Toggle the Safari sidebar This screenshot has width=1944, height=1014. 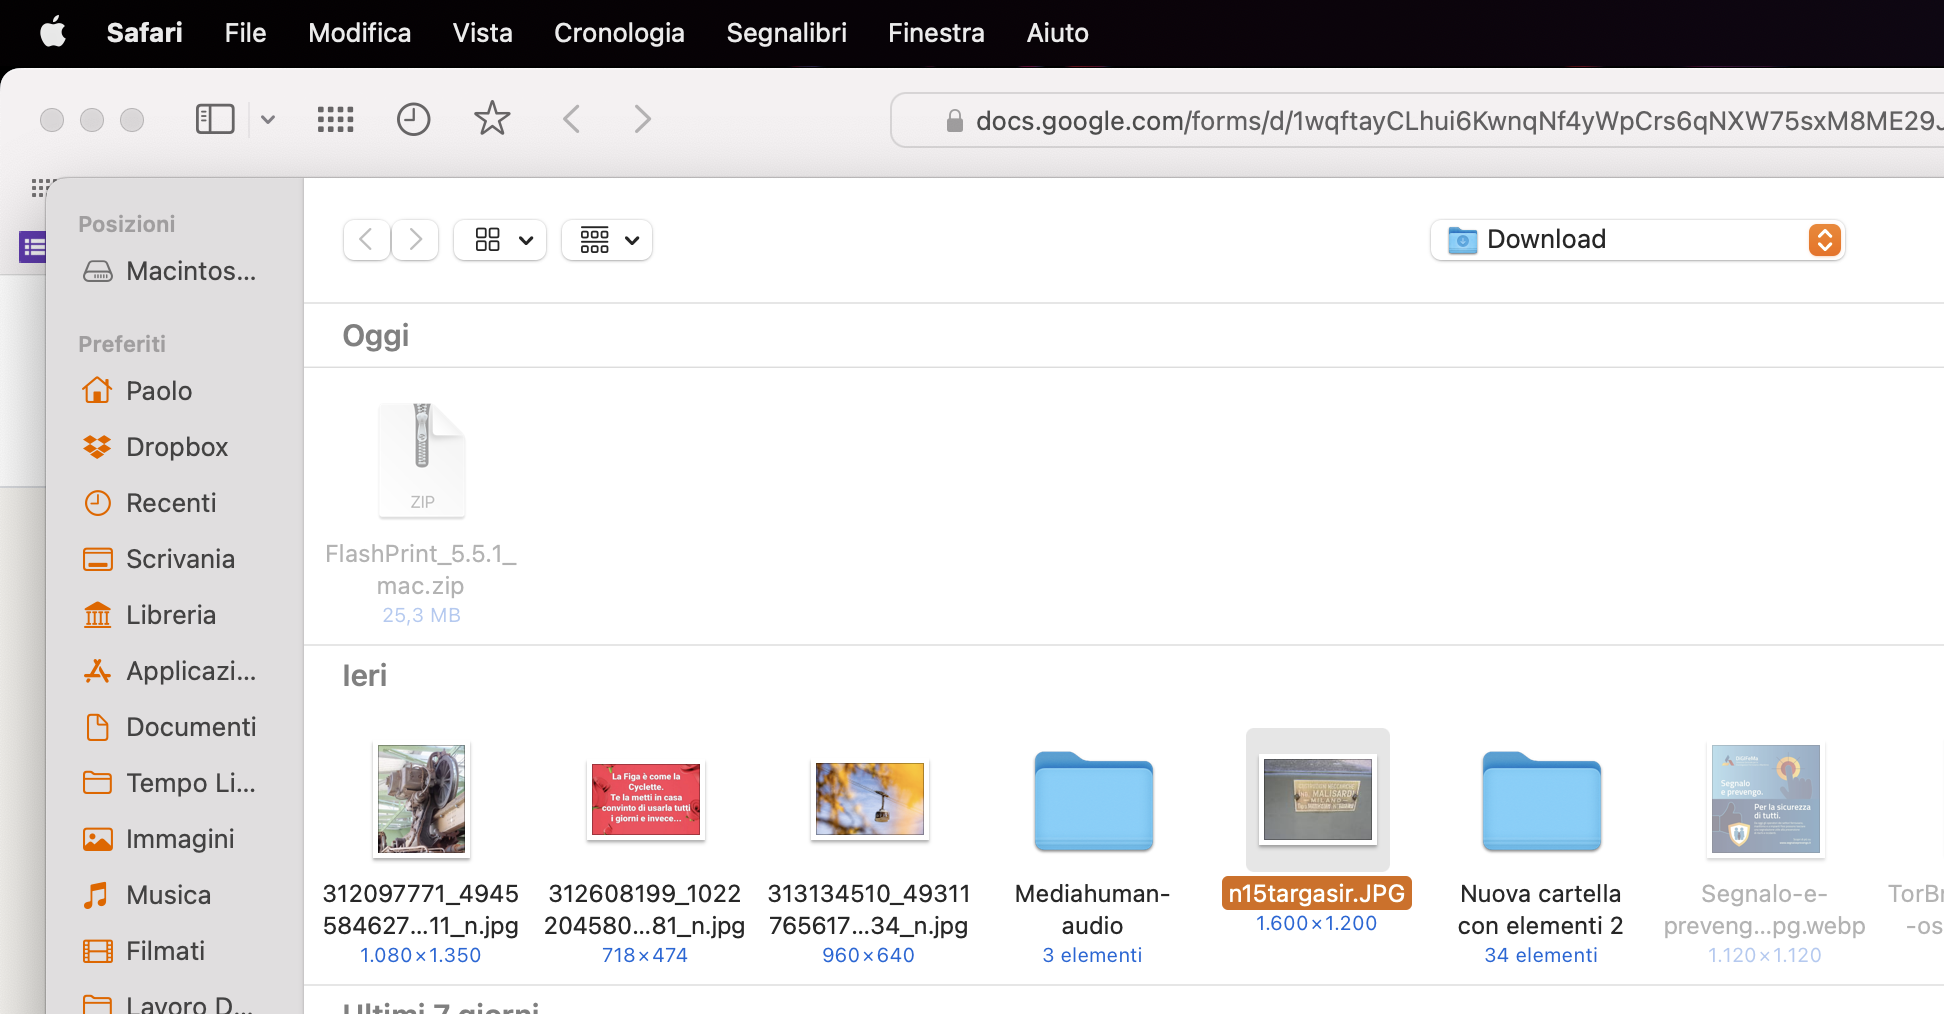coord(215,120)
